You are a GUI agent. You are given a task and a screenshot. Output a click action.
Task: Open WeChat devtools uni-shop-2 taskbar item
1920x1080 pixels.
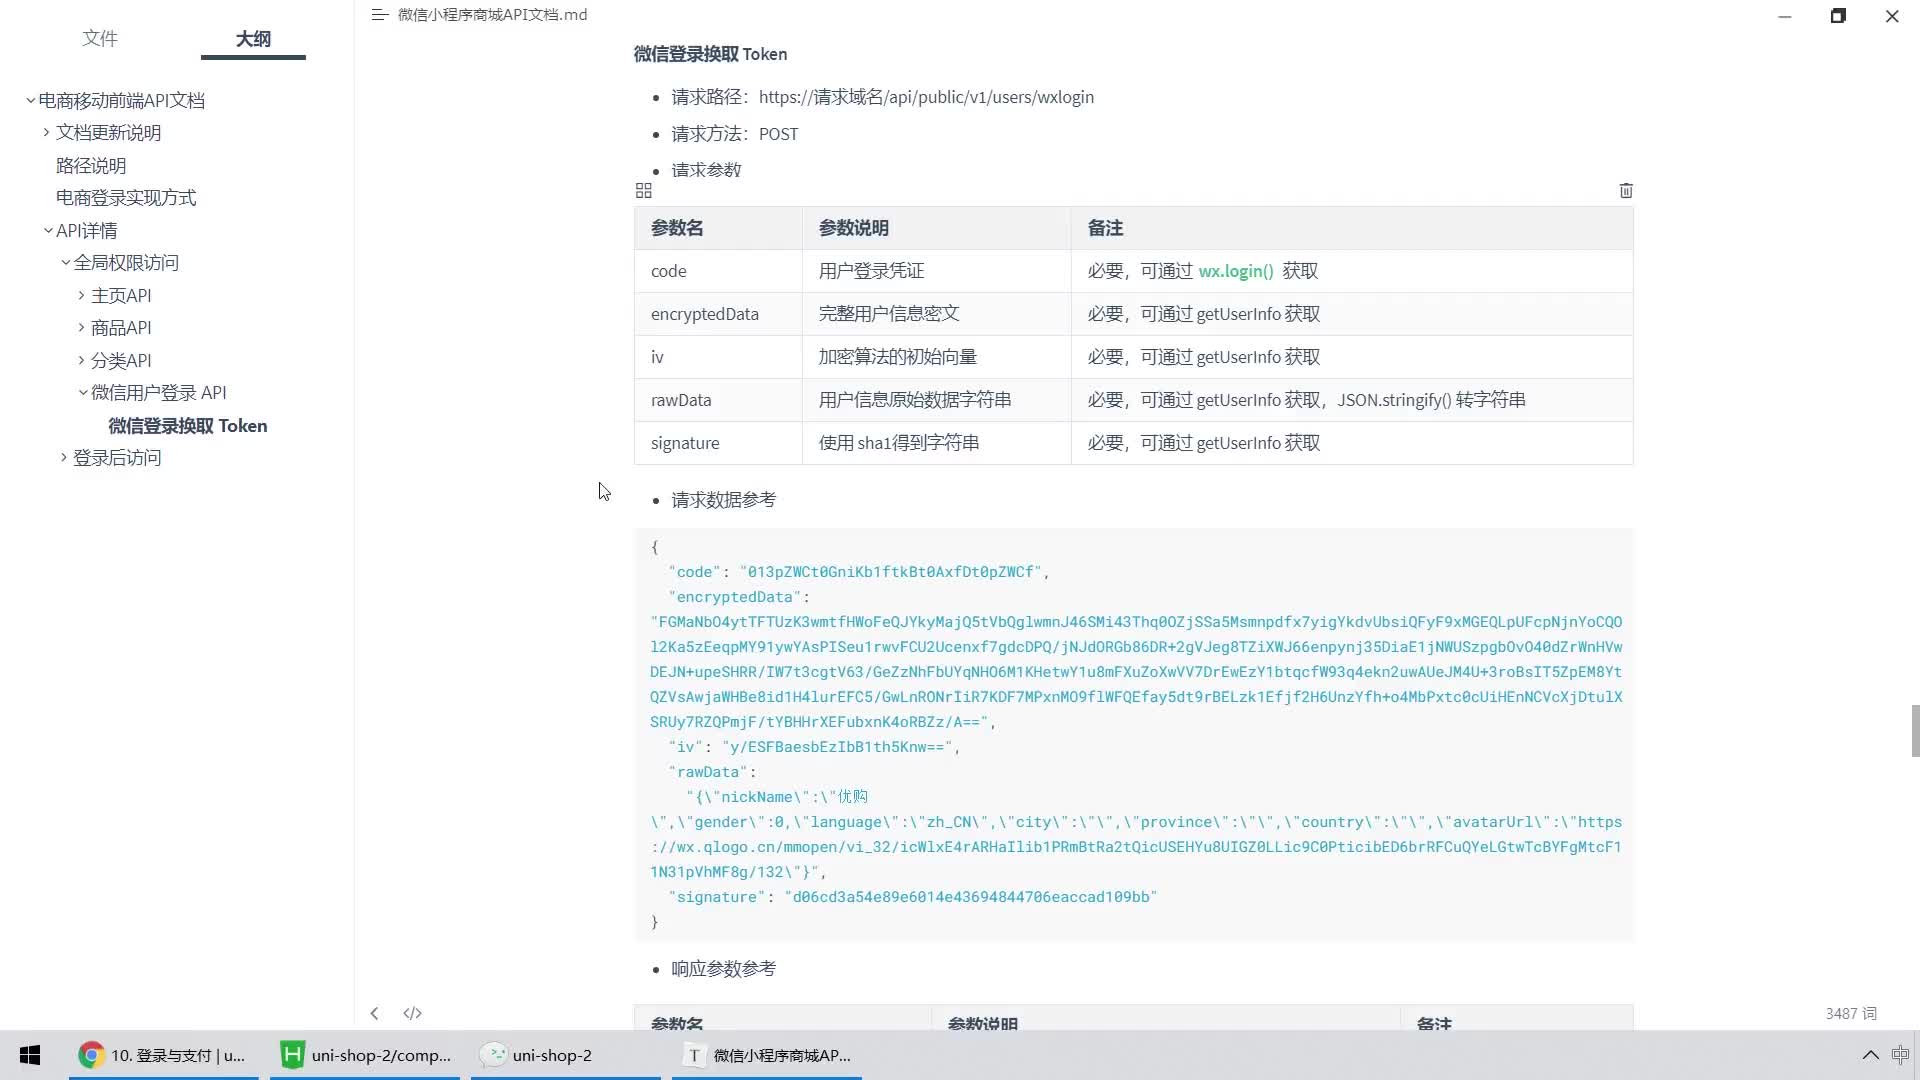pyautogui.click(x=566, y=1055)
